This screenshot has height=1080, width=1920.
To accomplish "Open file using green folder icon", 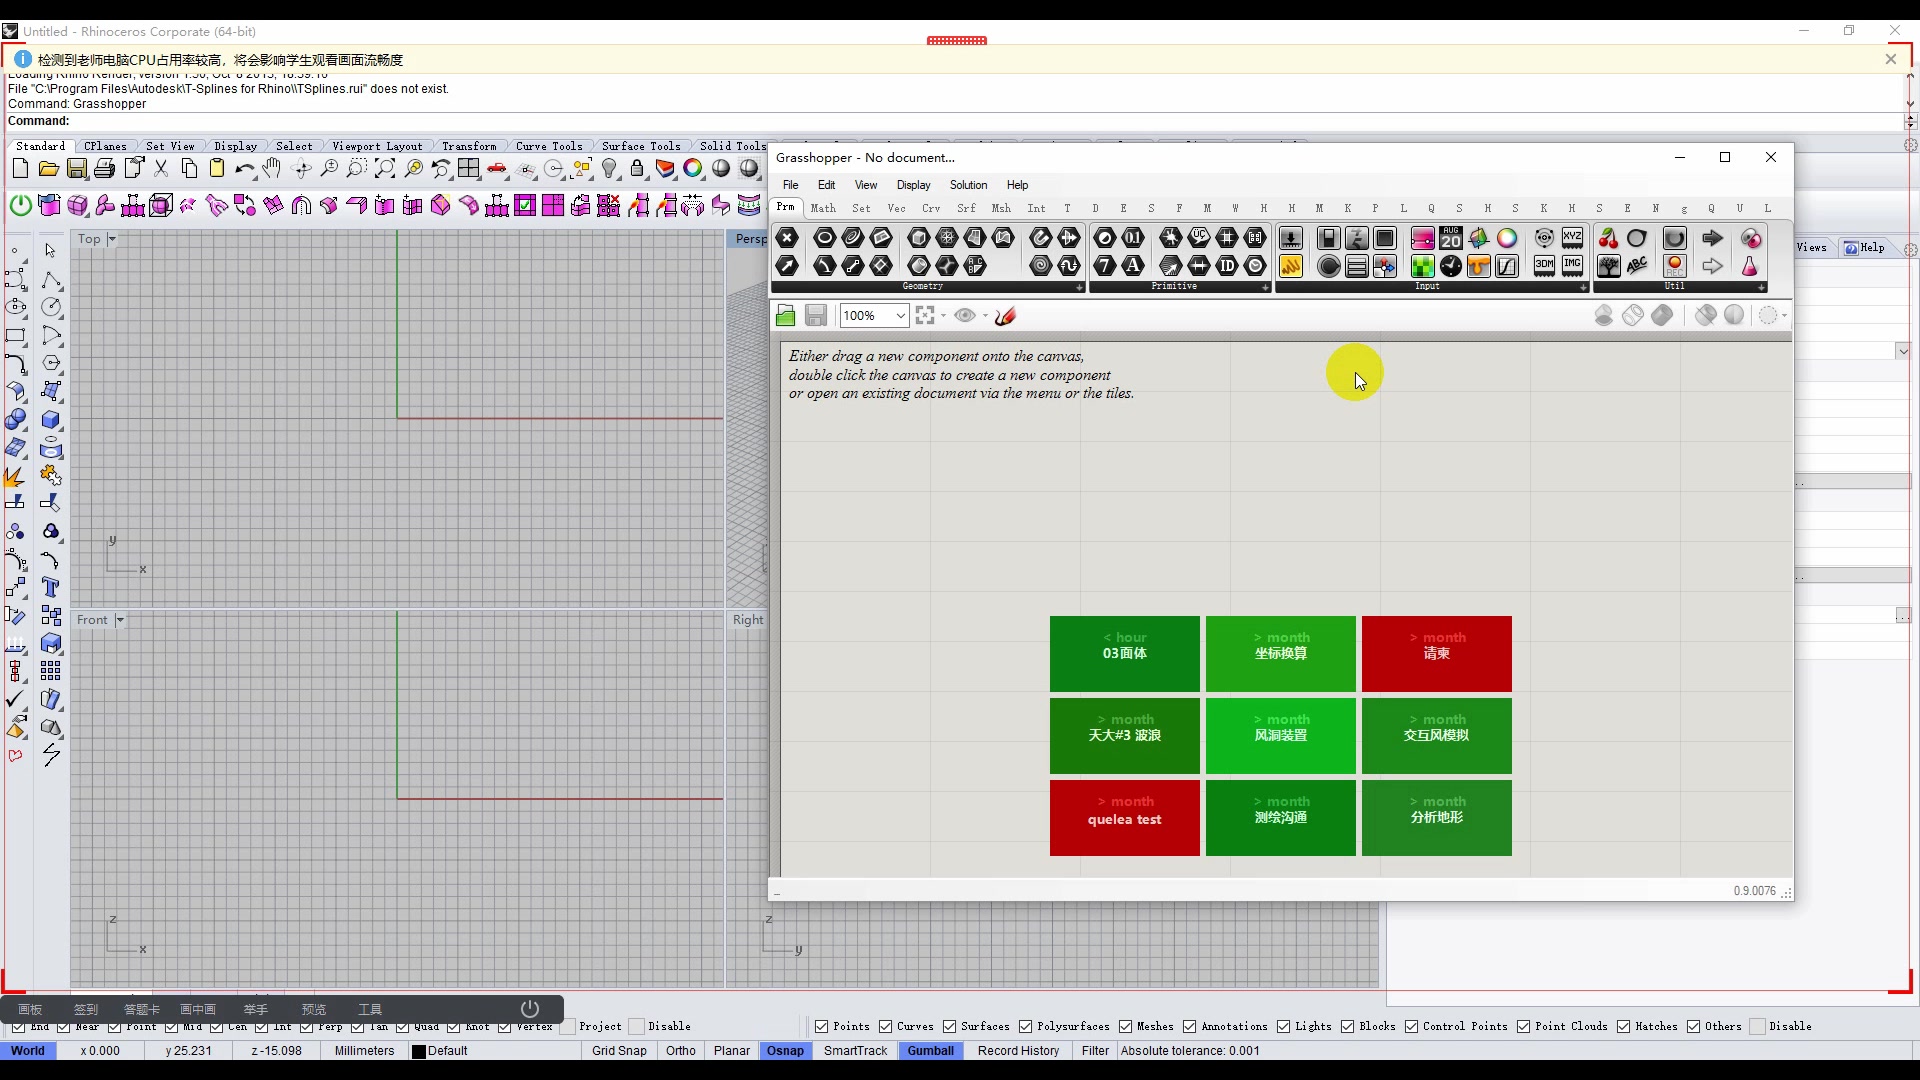I will point(786,316).
